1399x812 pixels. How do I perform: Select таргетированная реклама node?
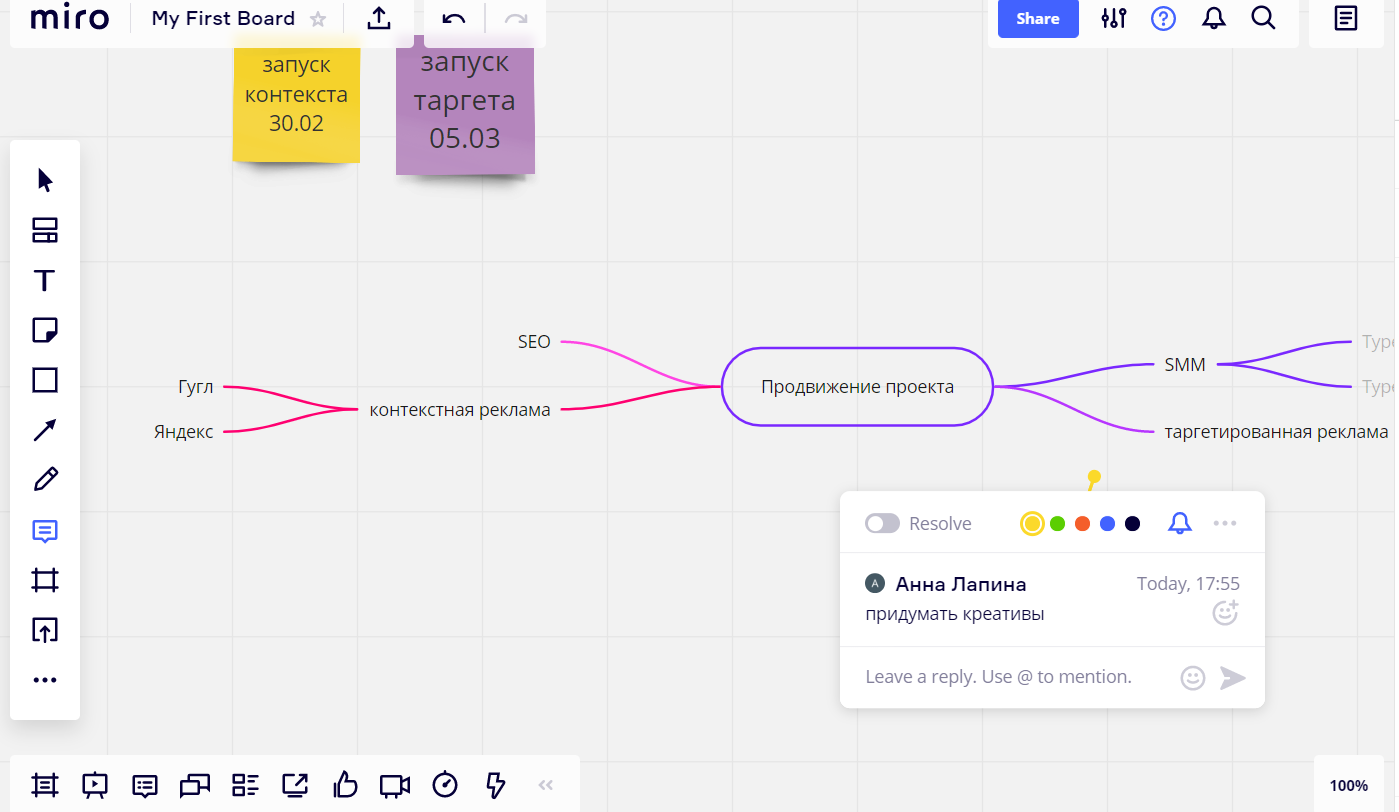1276,432
